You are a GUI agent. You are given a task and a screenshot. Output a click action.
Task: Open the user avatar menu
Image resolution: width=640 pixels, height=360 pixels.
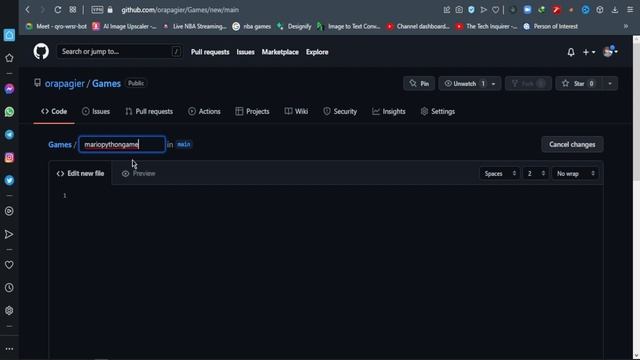coord(610,52)
